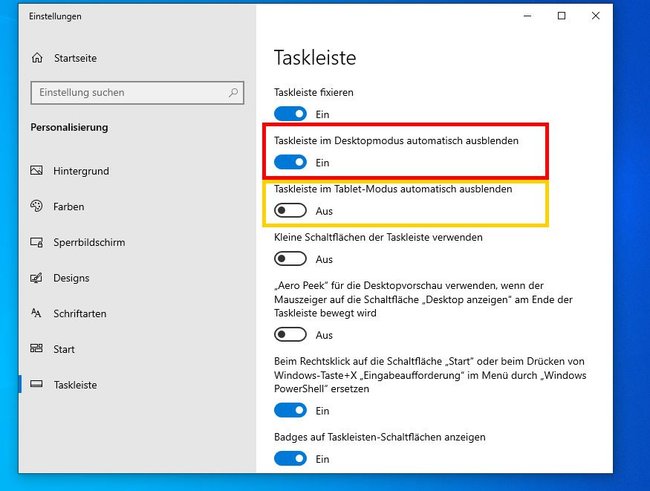Viewport: 650px width, 491px height.
Task: Toggle the Windows PowerShell replacement switch
Action: (x=290, y=411)
